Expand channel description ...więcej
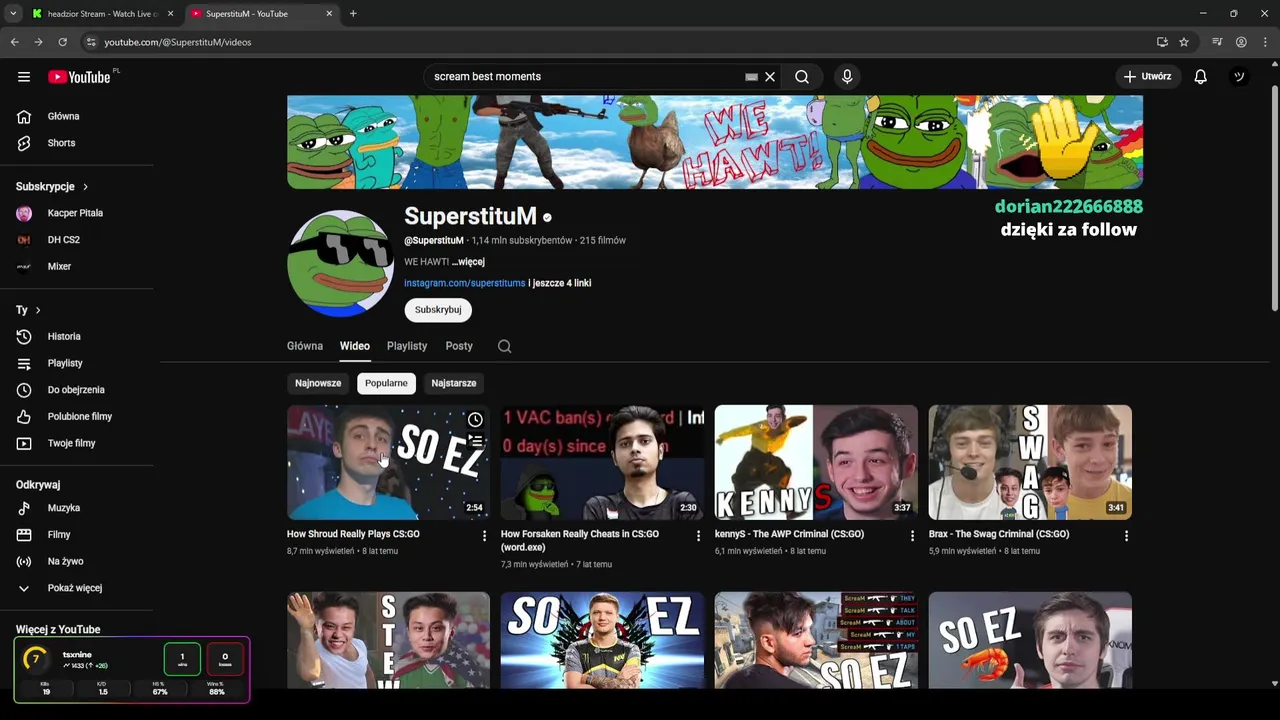 coord(468,262)
